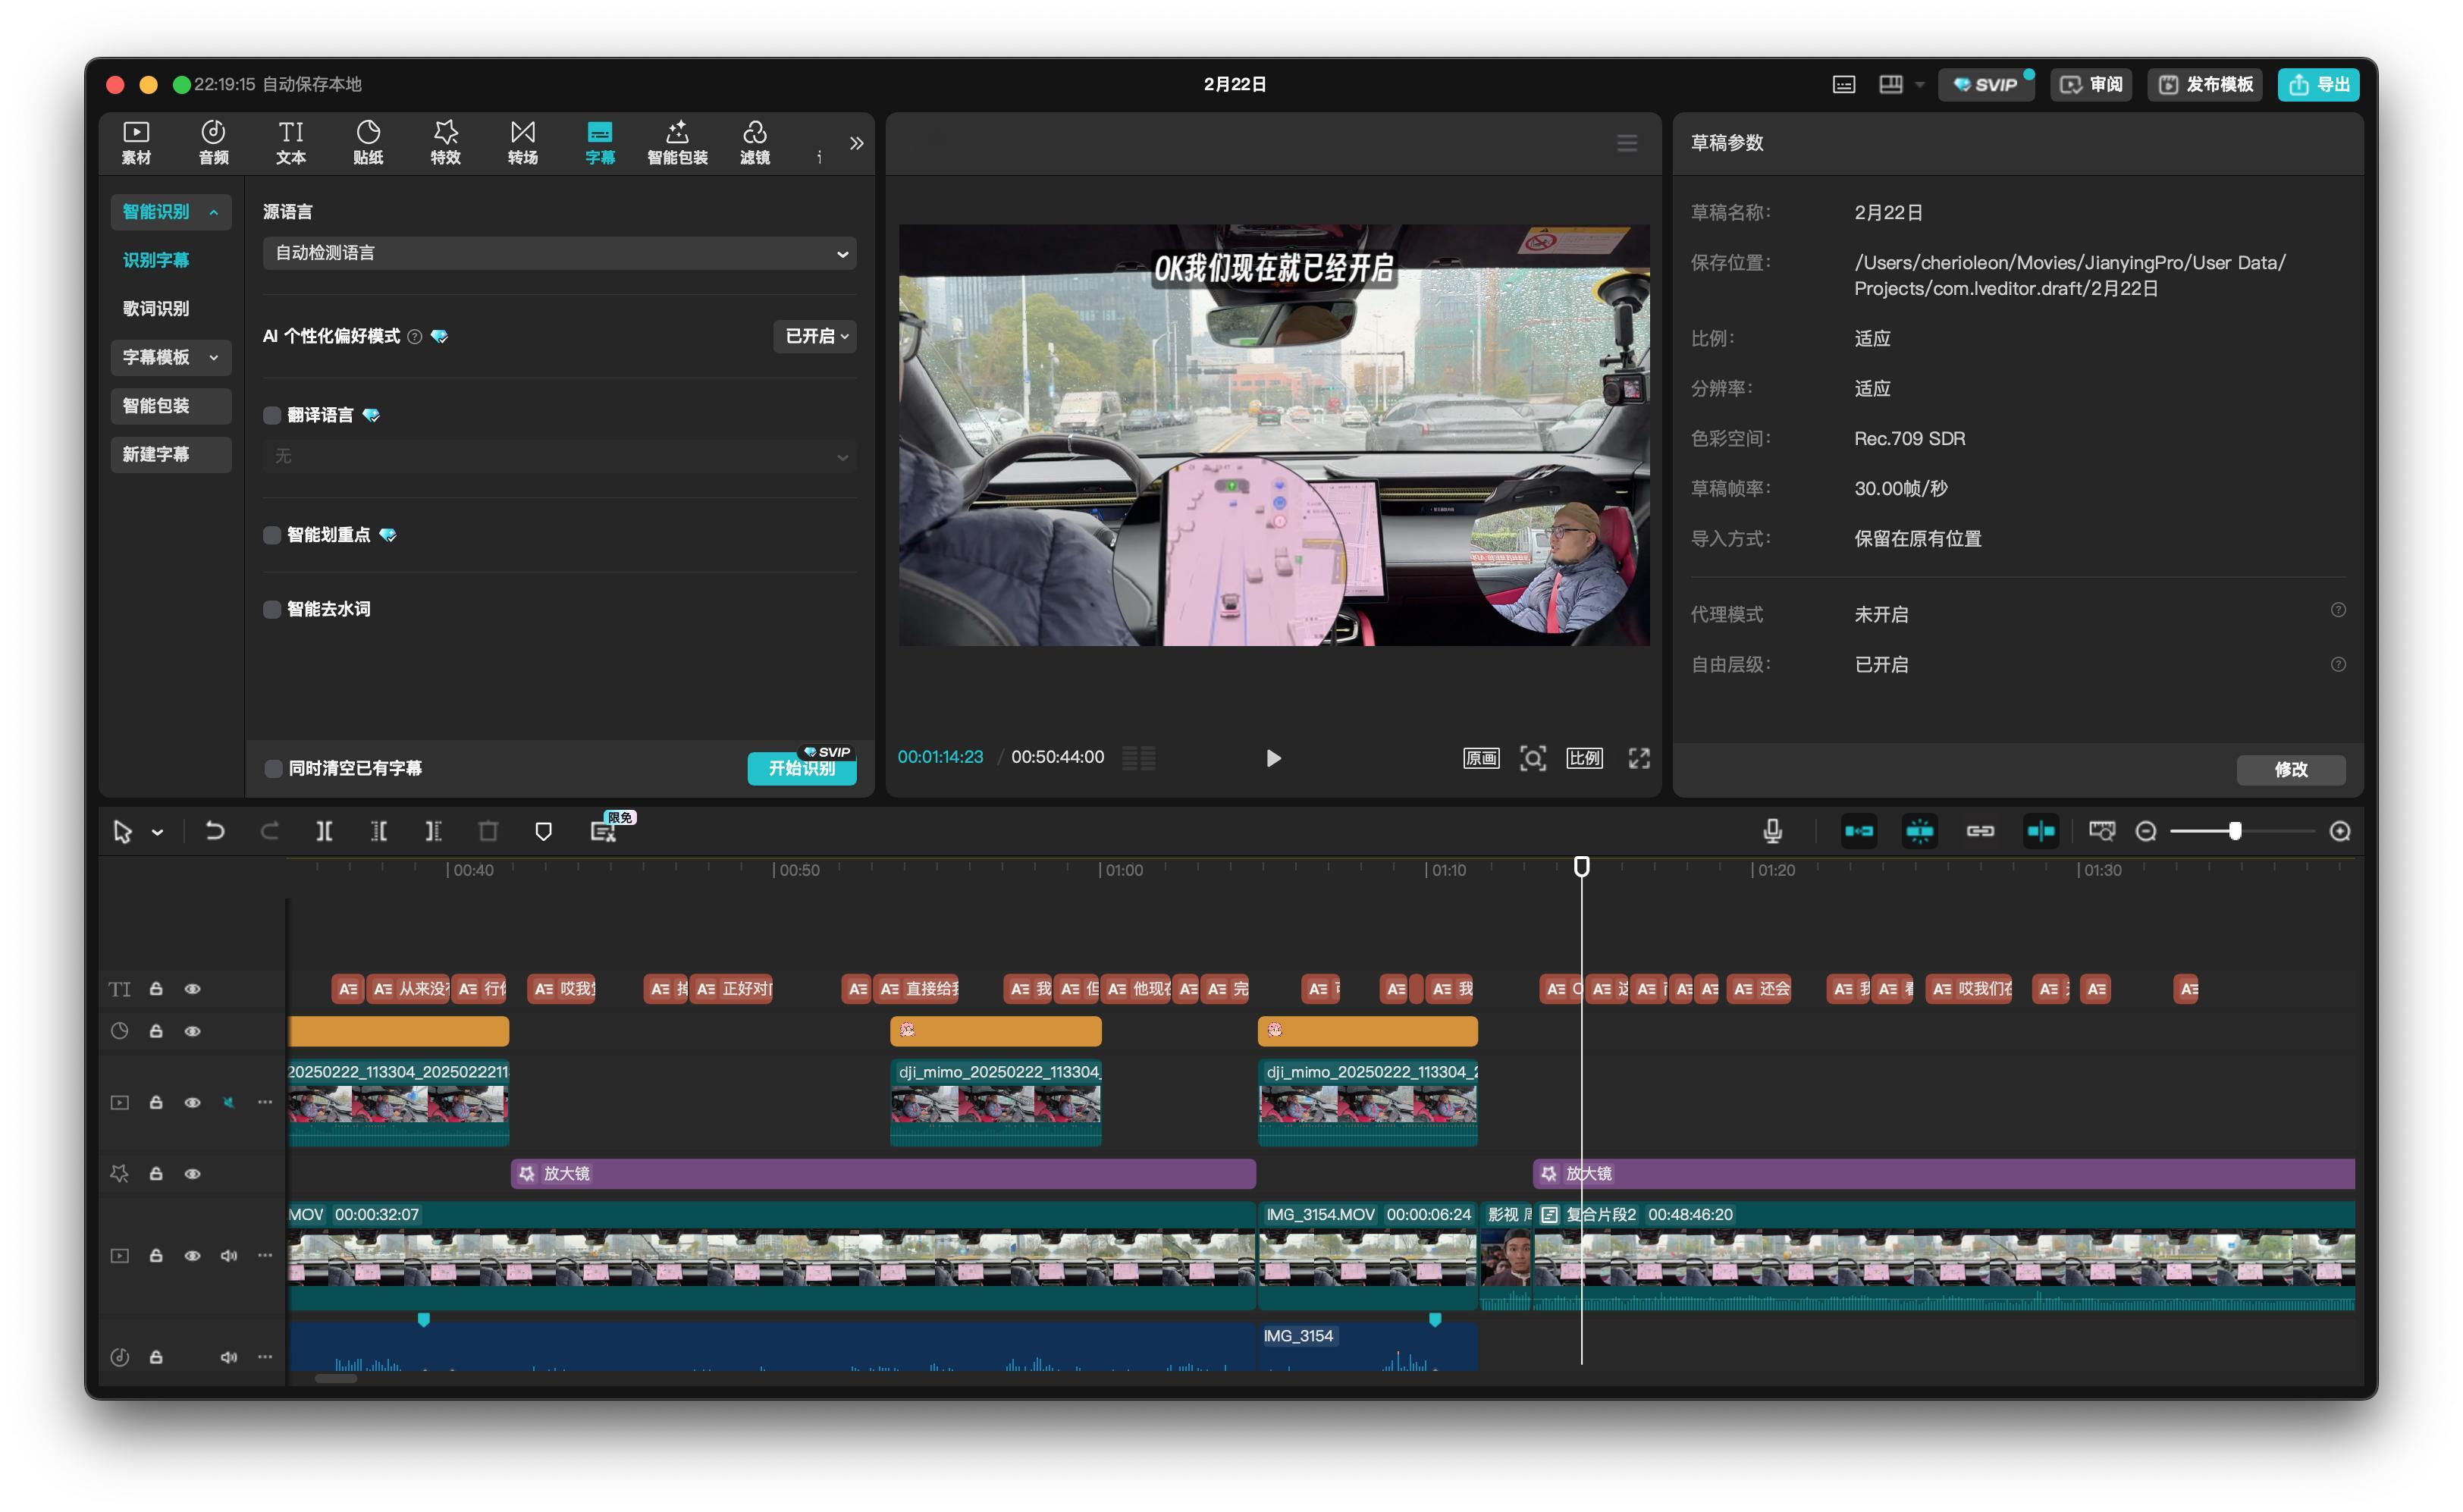
Task: Open the 贴纸 stickers tab
Action: click(368, 143)
